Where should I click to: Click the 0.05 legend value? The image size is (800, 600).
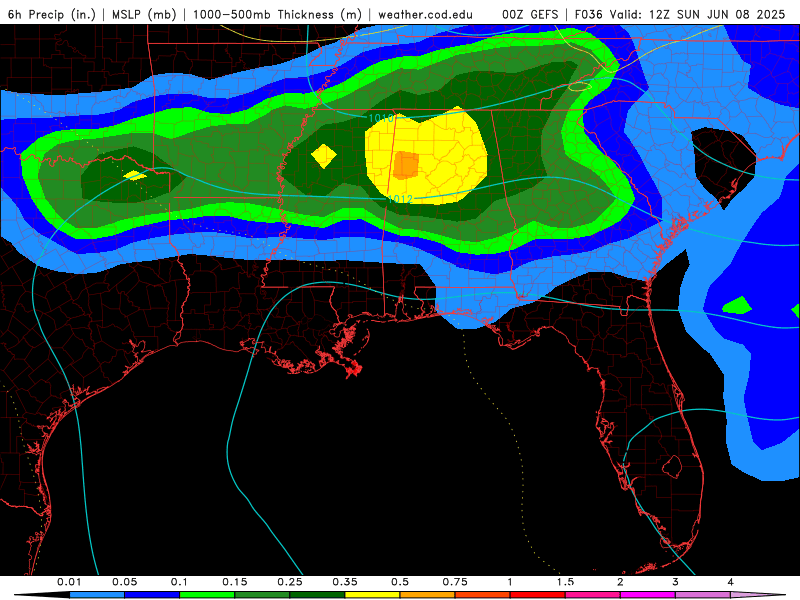124,582
